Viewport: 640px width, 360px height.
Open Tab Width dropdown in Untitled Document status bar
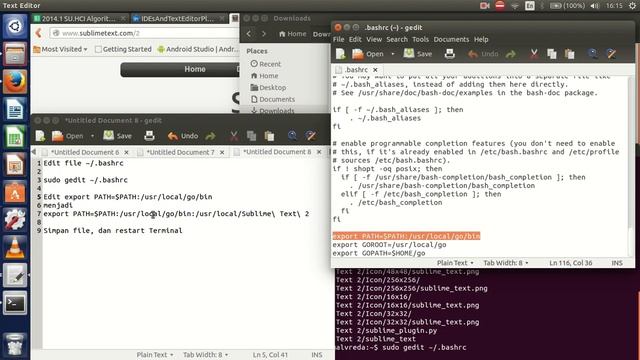(x=205, y=355)
